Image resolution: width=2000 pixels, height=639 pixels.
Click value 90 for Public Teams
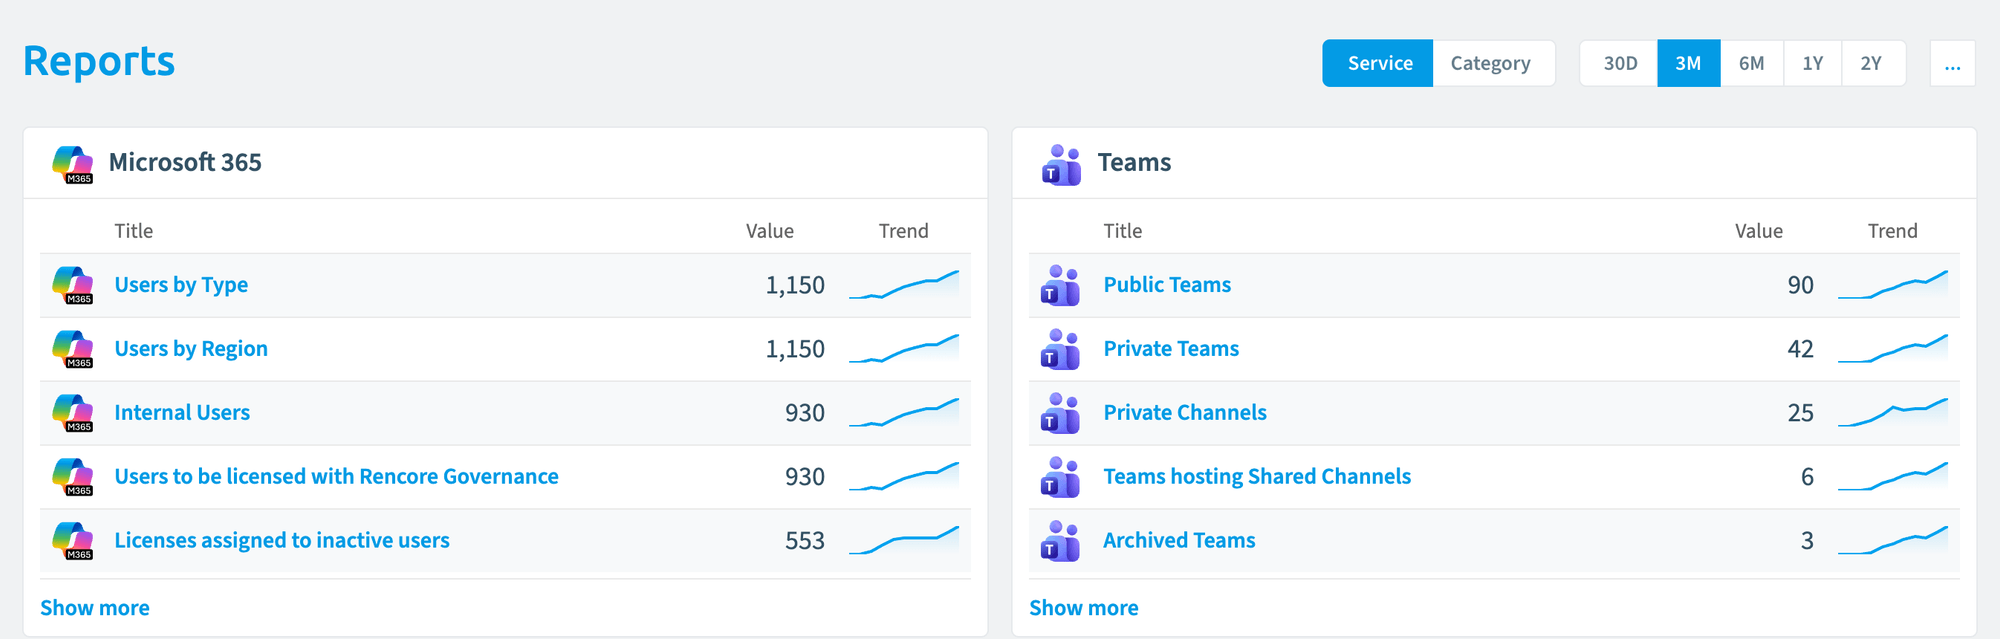click(1801, 285)
